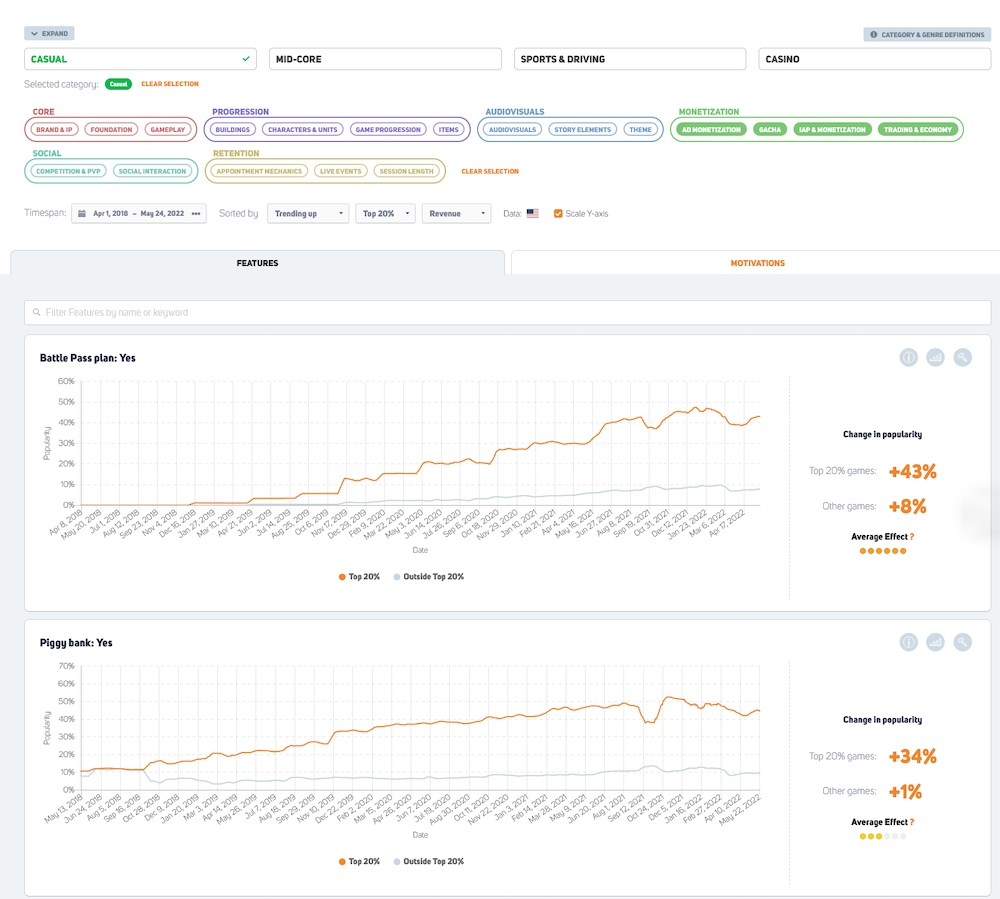Click the green Casual category badge
The image size is (1000, 899).
pyautogui.click(x=119, y=84)
